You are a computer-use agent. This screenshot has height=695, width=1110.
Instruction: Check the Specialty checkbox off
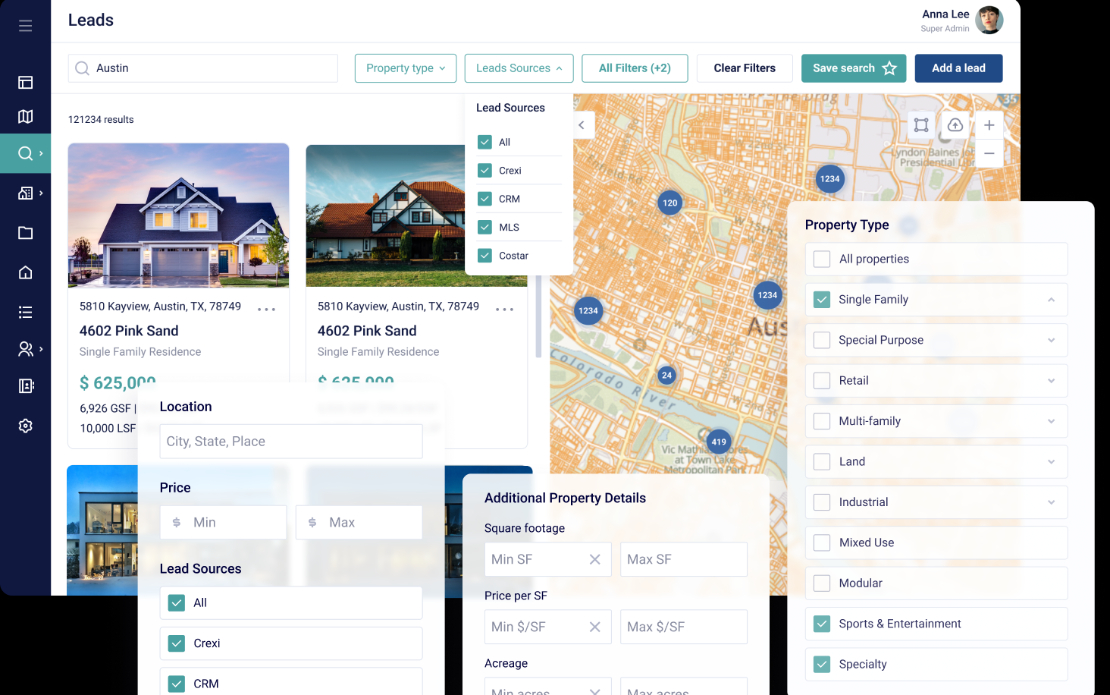(822, 664)
